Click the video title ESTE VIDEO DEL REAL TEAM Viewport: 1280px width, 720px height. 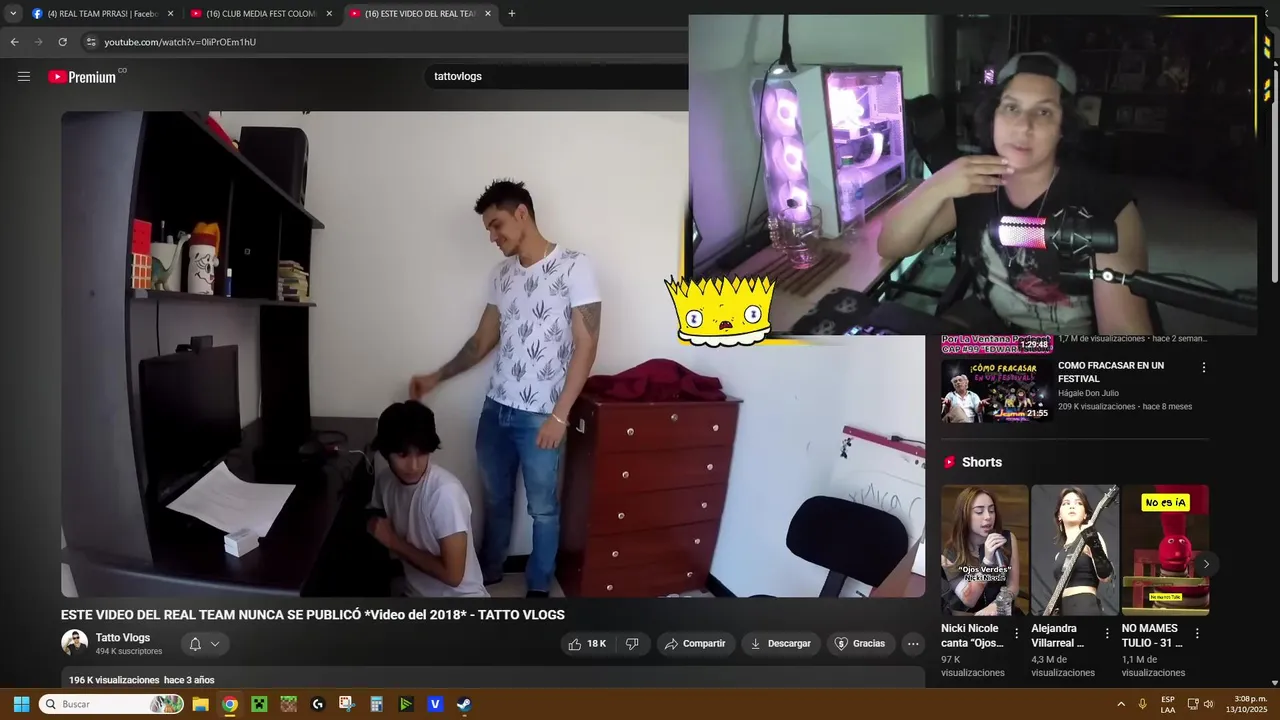point(313,615)
